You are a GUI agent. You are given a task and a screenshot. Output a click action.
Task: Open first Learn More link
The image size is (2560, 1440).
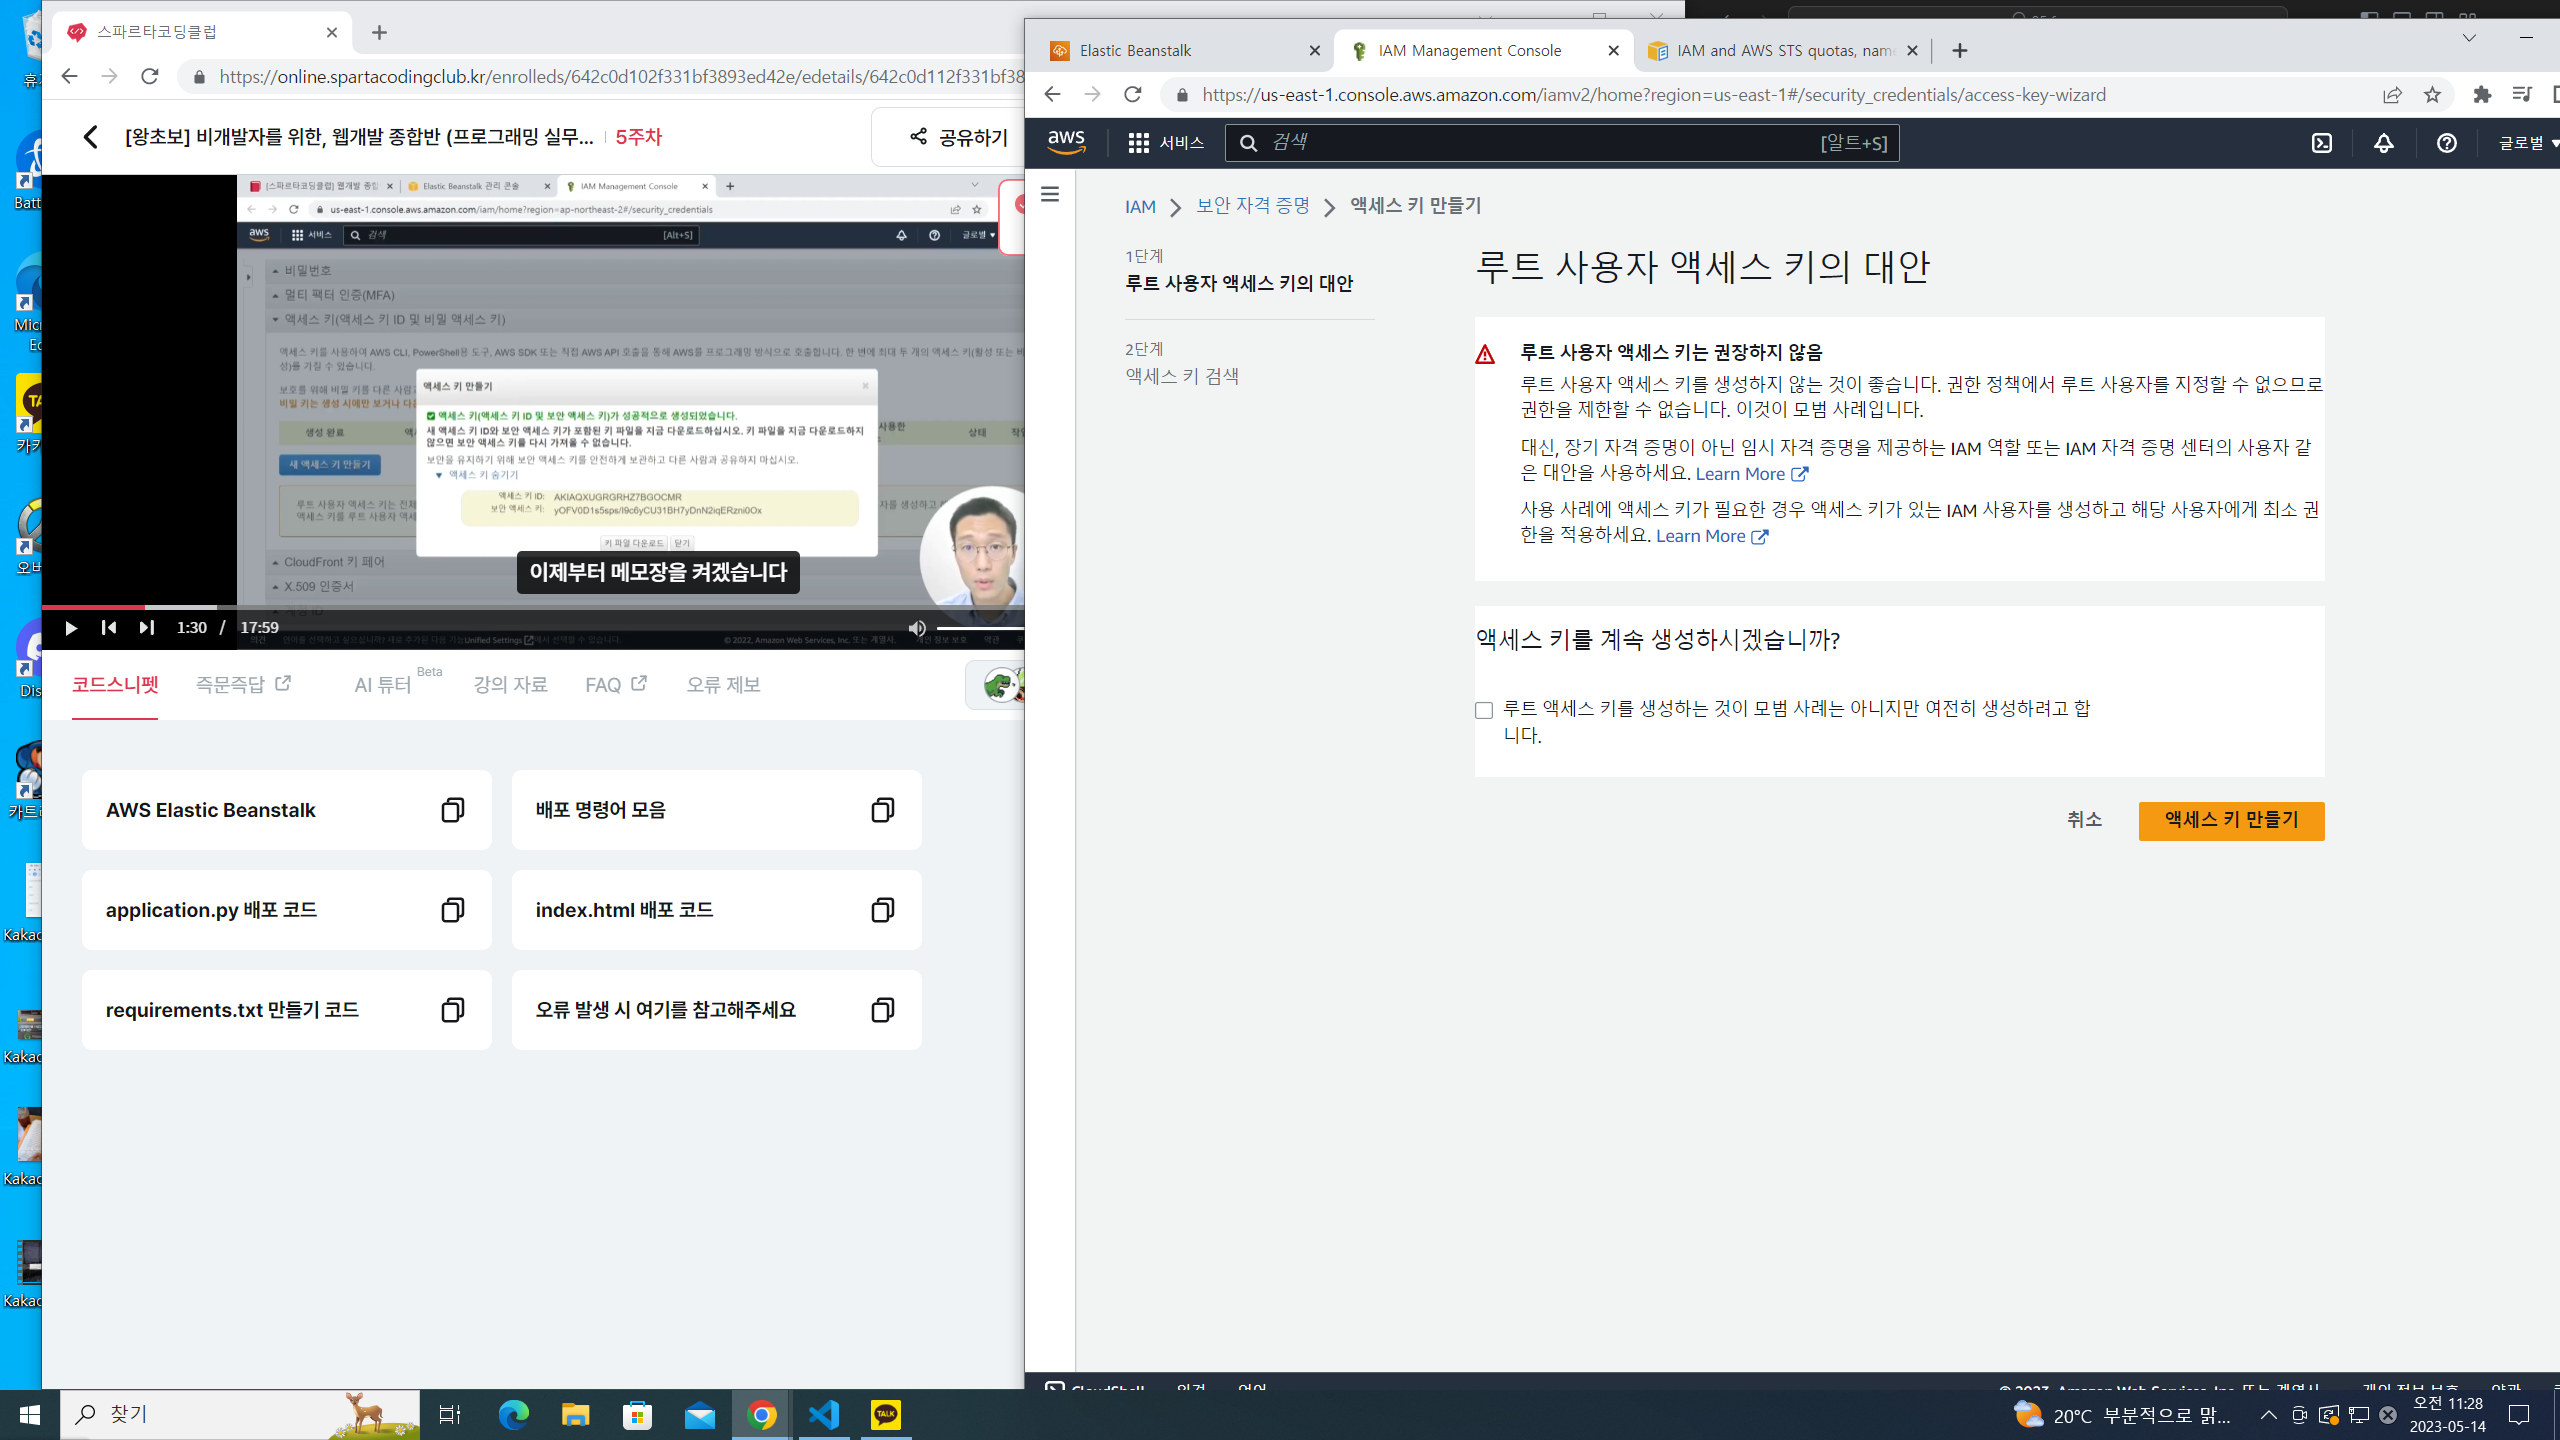tap(1752, 474)
